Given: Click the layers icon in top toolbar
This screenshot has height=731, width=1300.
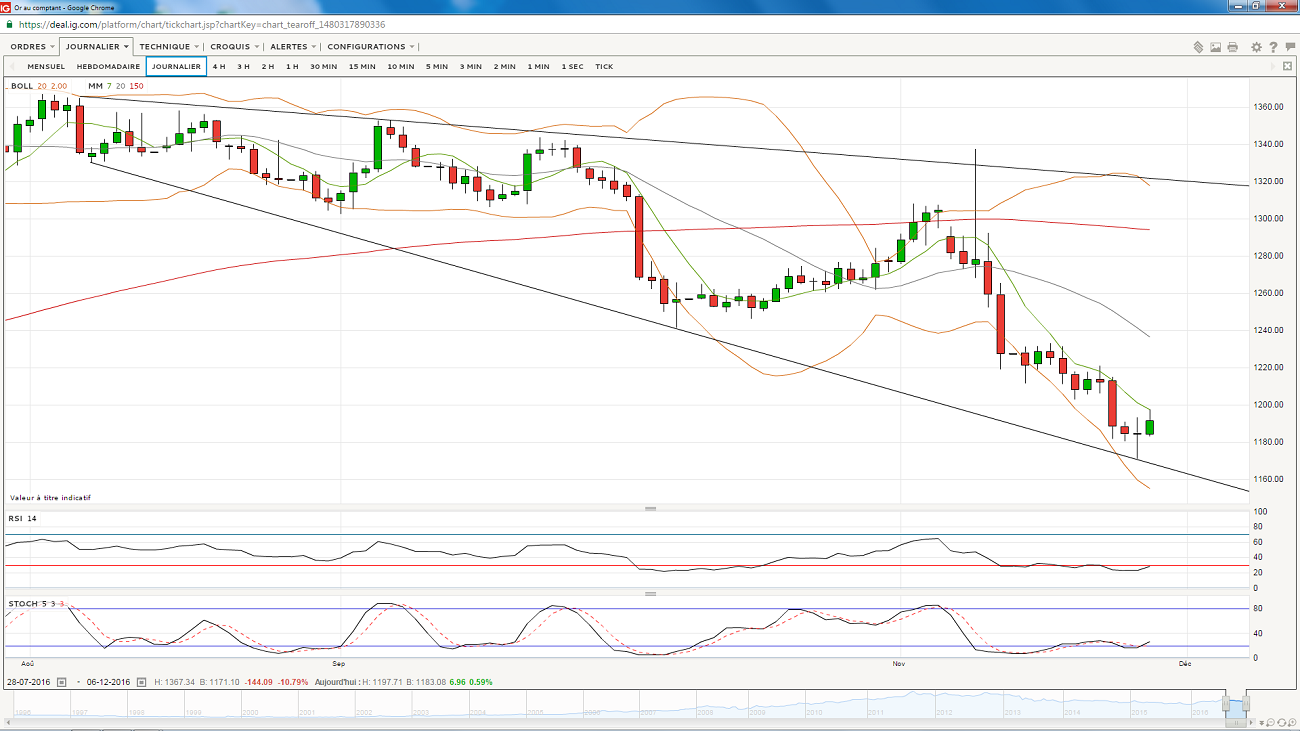Looking at the screenshot, I should [x=1198, y=47].
